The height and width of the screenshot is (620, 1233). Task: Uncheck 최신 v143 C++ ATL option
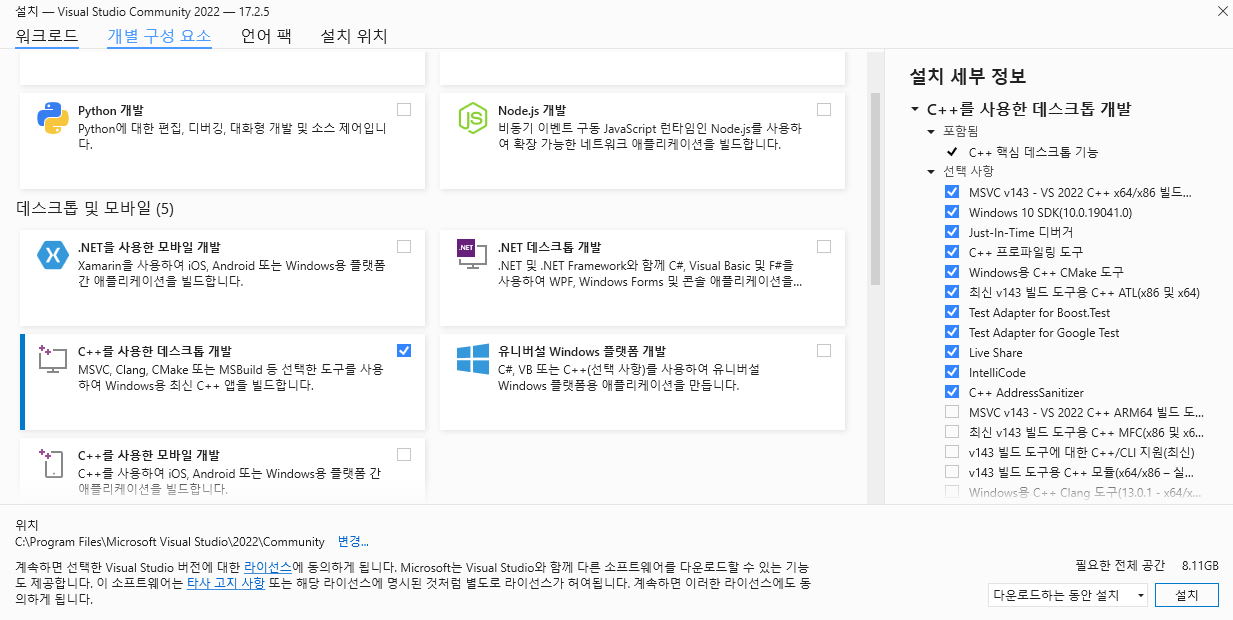(x=952, y=292)
